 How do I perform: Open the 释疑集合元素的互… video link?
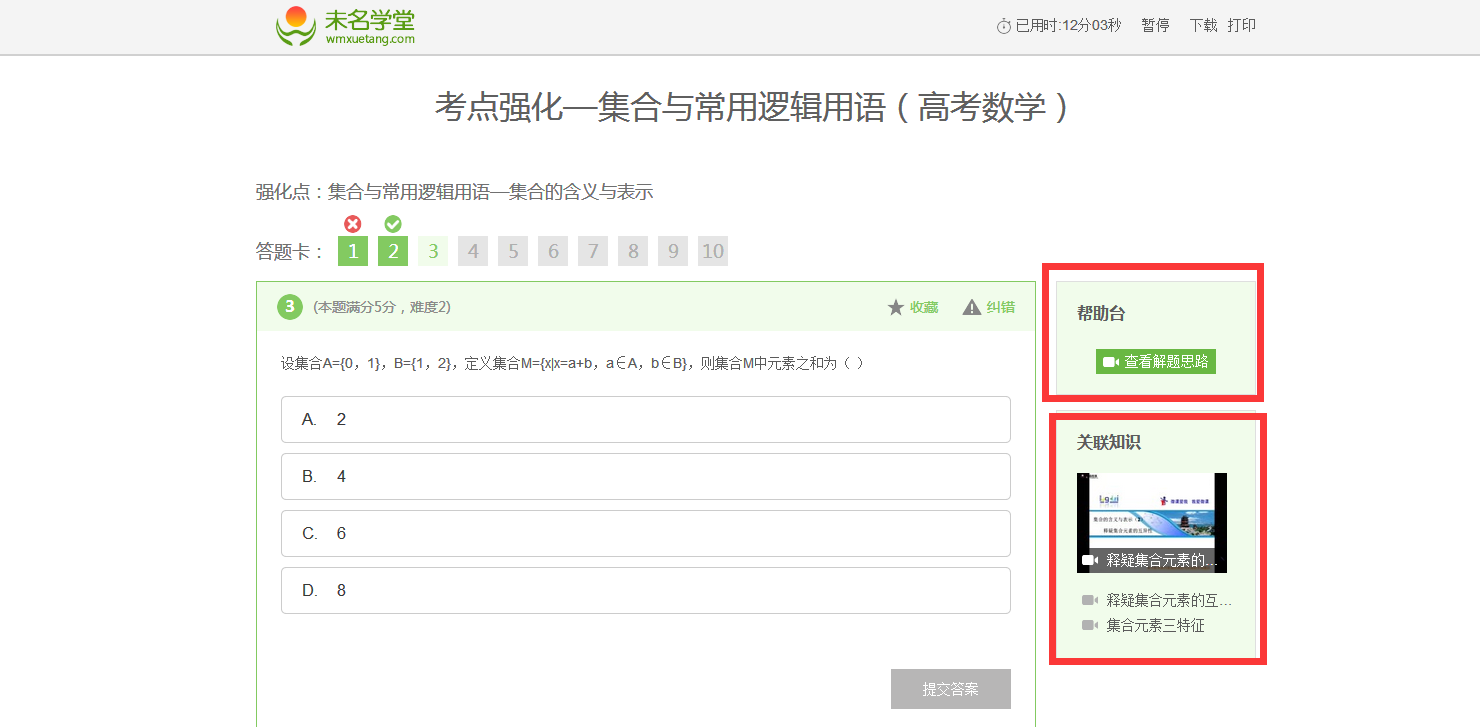[x=1168, y=600]
